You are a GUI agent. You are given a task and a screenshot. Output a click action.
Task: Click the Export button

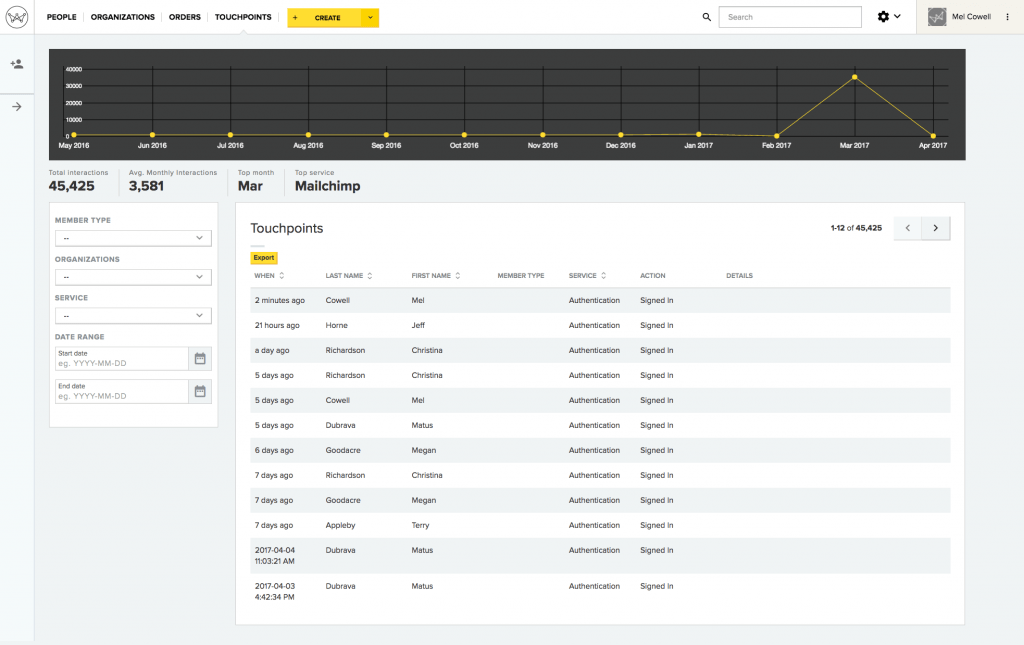264,258
